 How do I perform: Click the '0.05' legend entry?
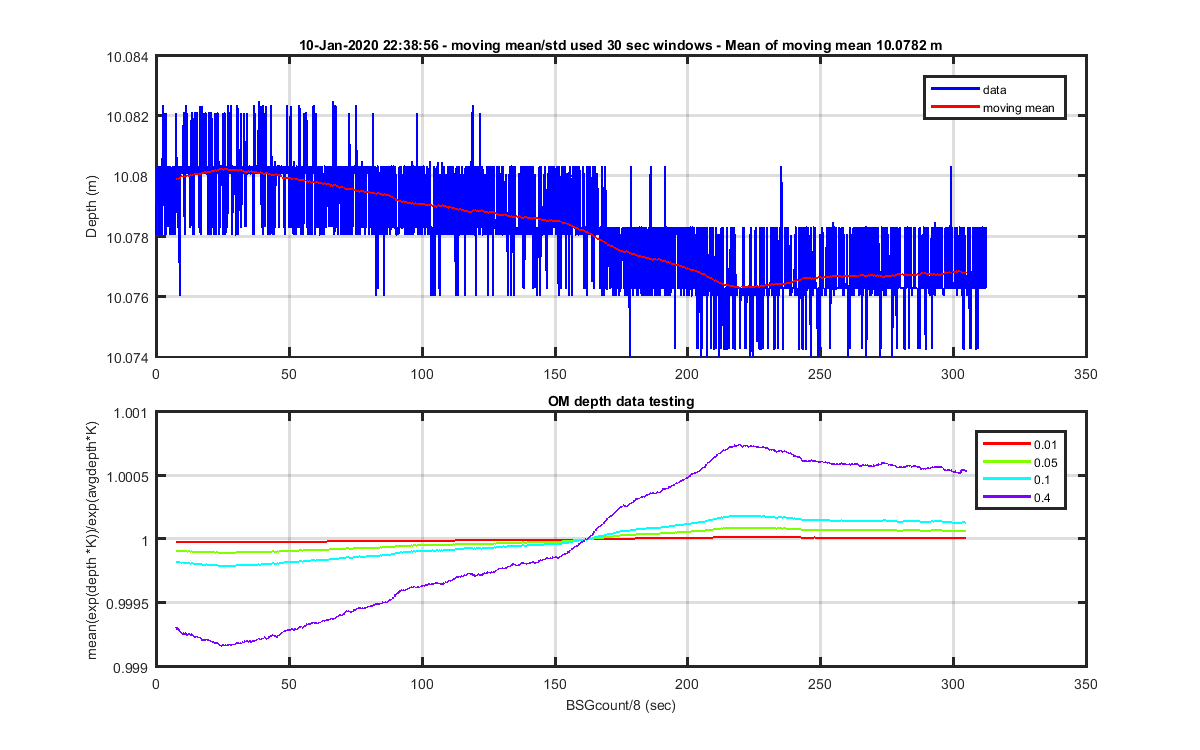1046,462
